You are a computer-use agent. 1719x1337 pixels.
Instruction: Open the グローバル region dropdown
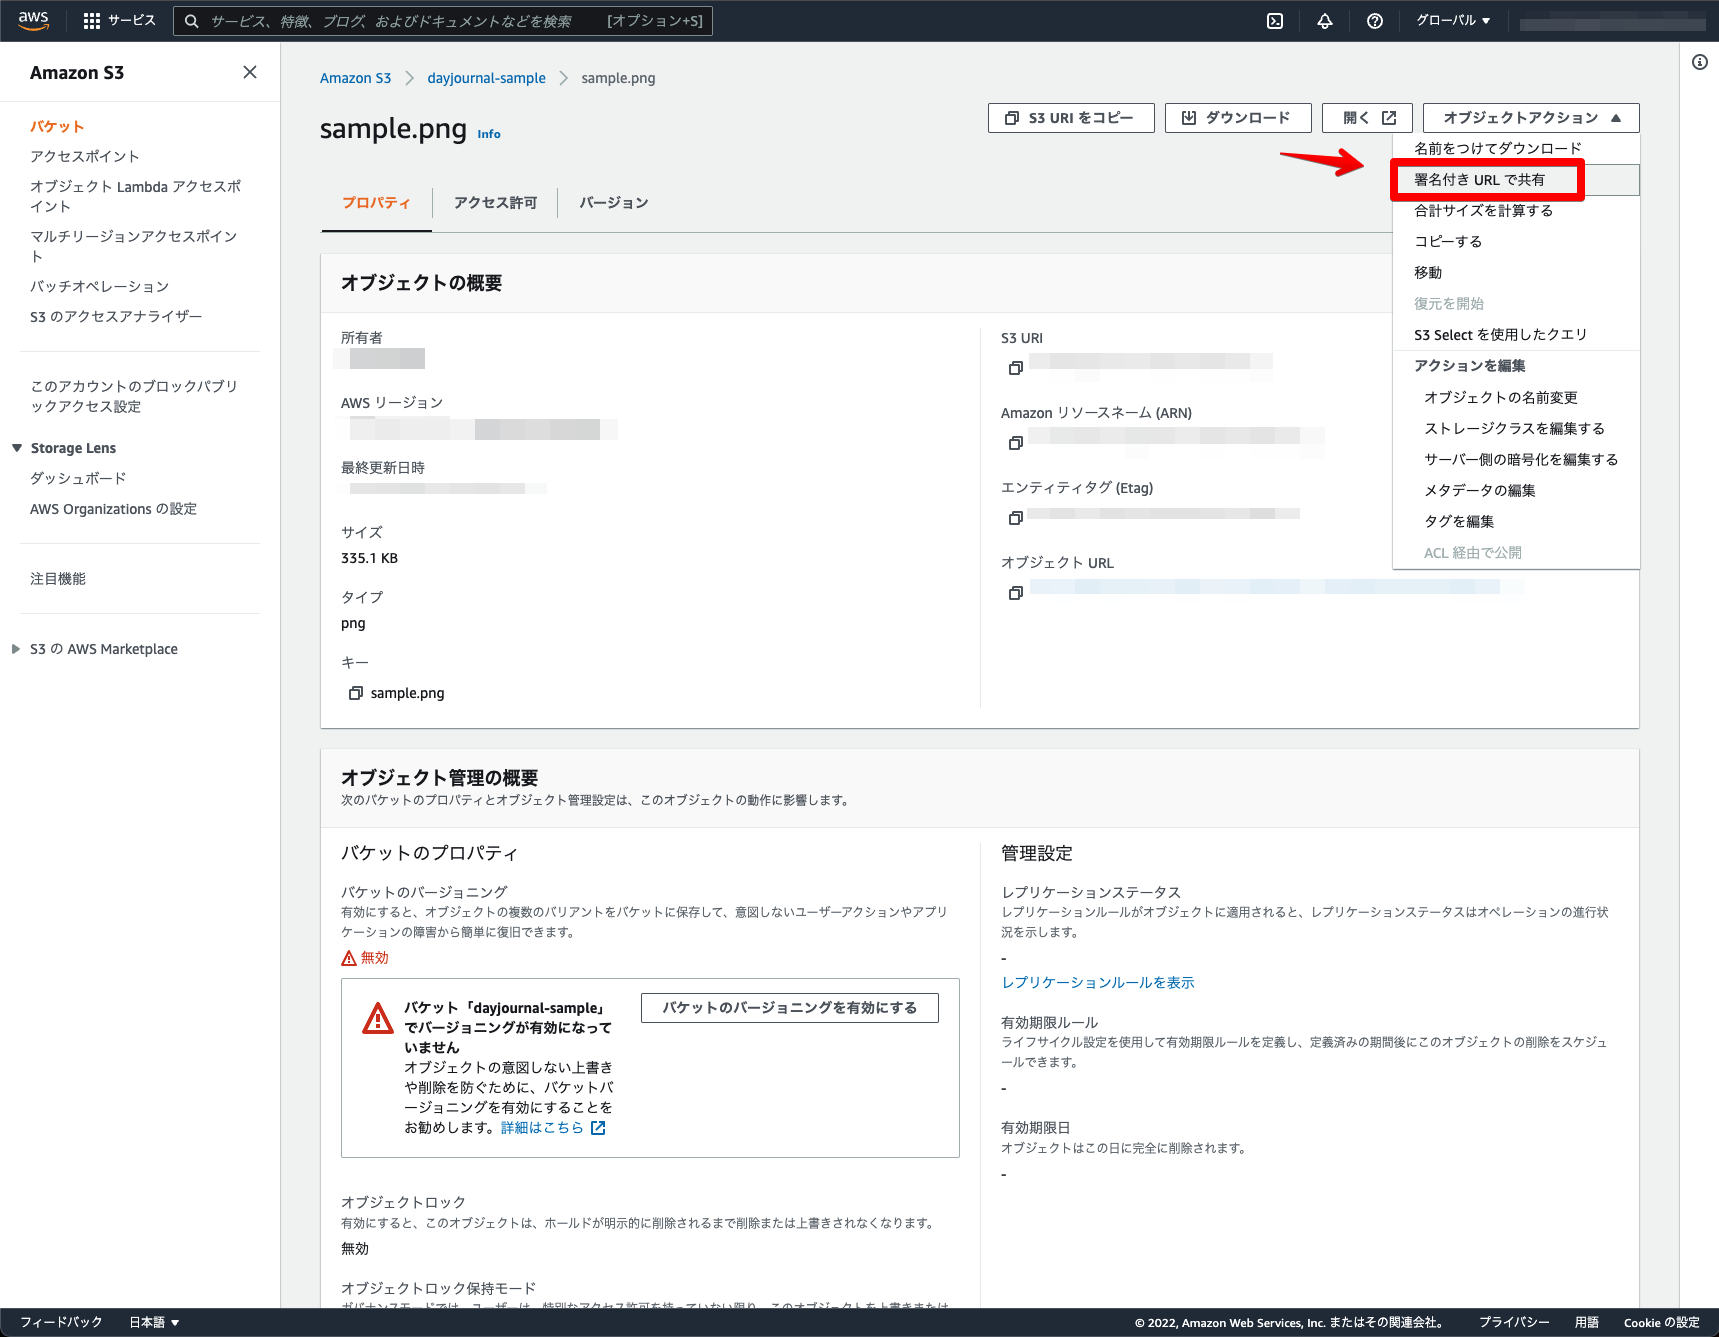point(1453,21)
